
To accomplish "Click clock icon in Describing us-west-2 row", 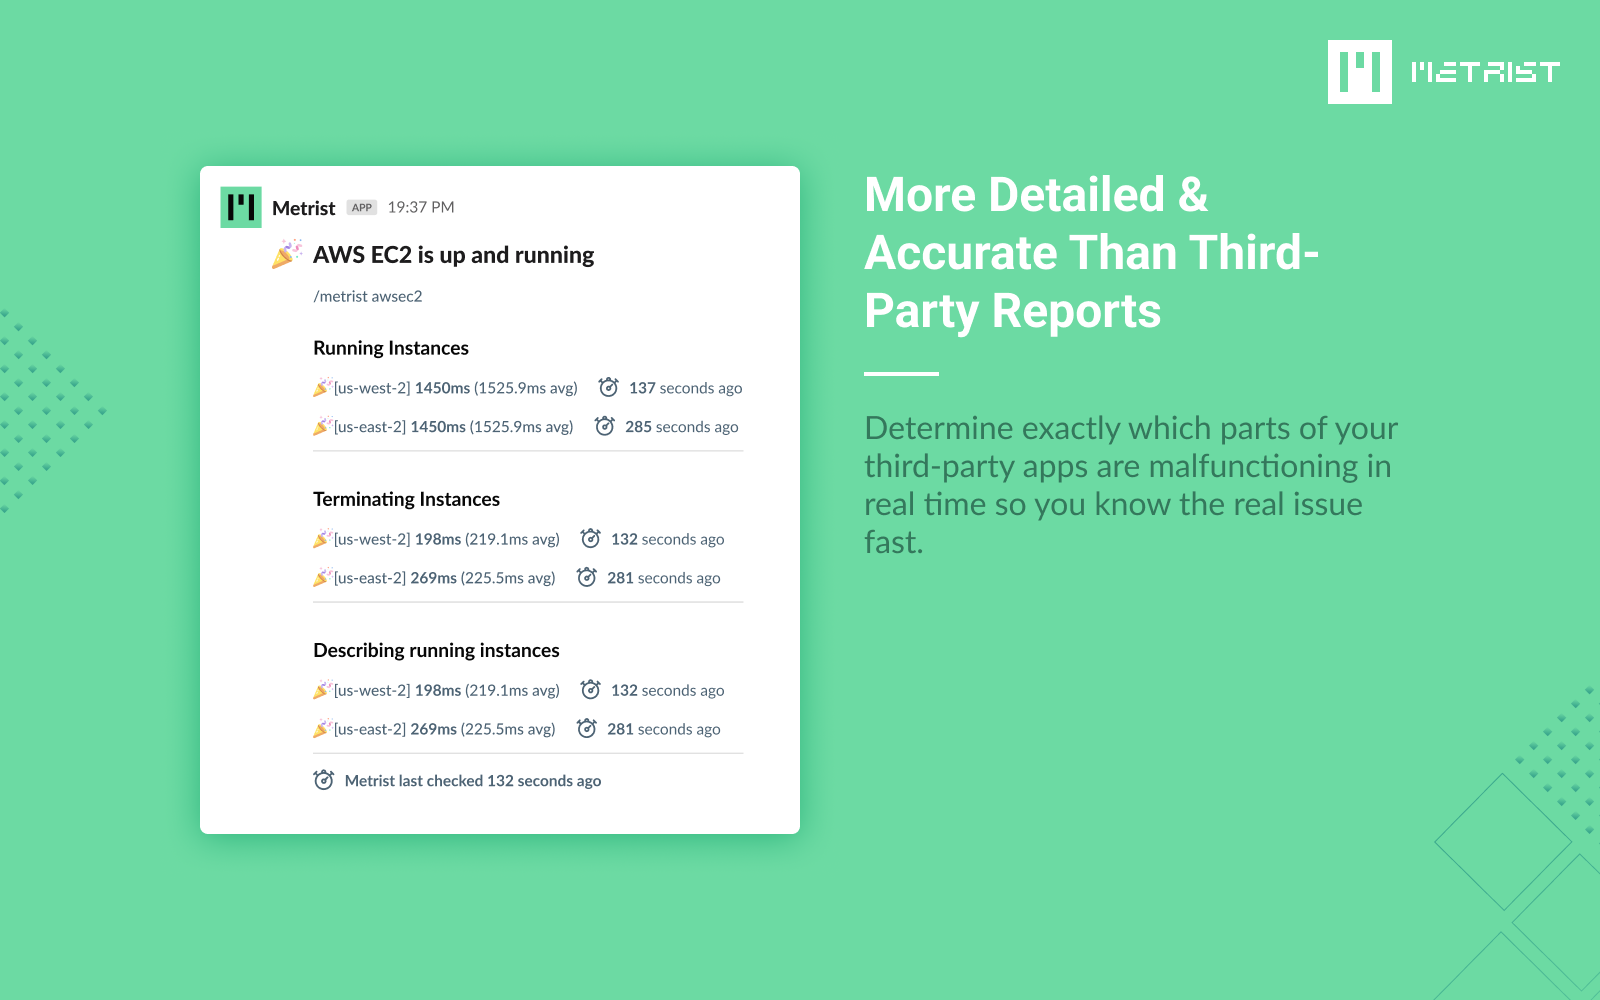I will pos(590,689).
